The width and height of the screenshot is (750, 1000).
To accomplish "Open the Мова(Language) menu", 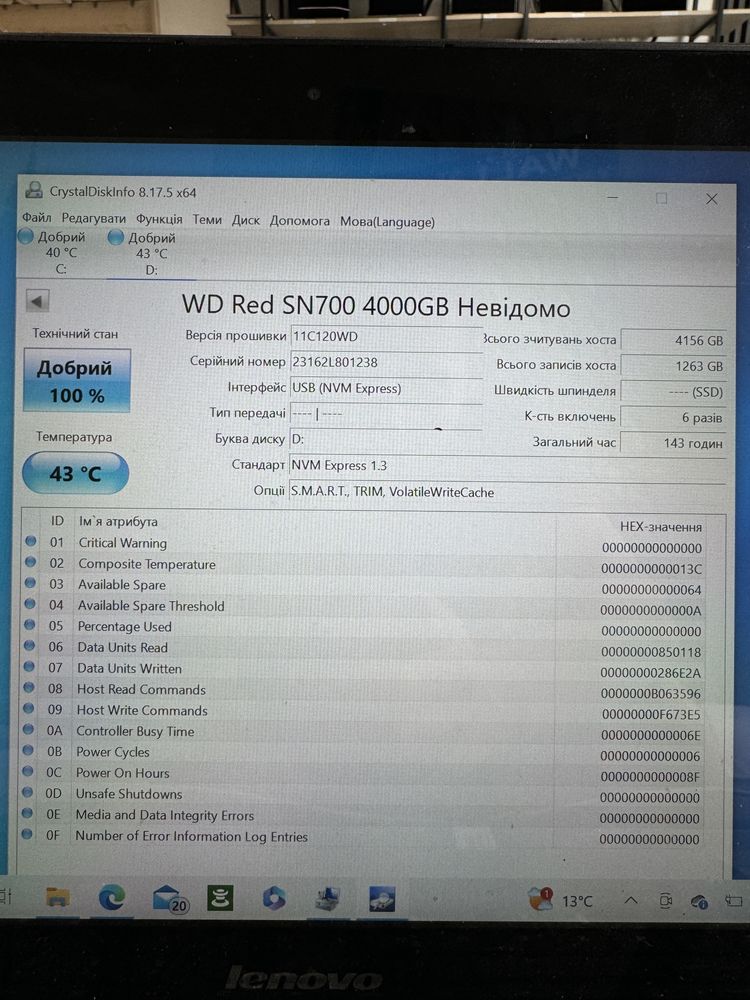I will click(387, 222).
